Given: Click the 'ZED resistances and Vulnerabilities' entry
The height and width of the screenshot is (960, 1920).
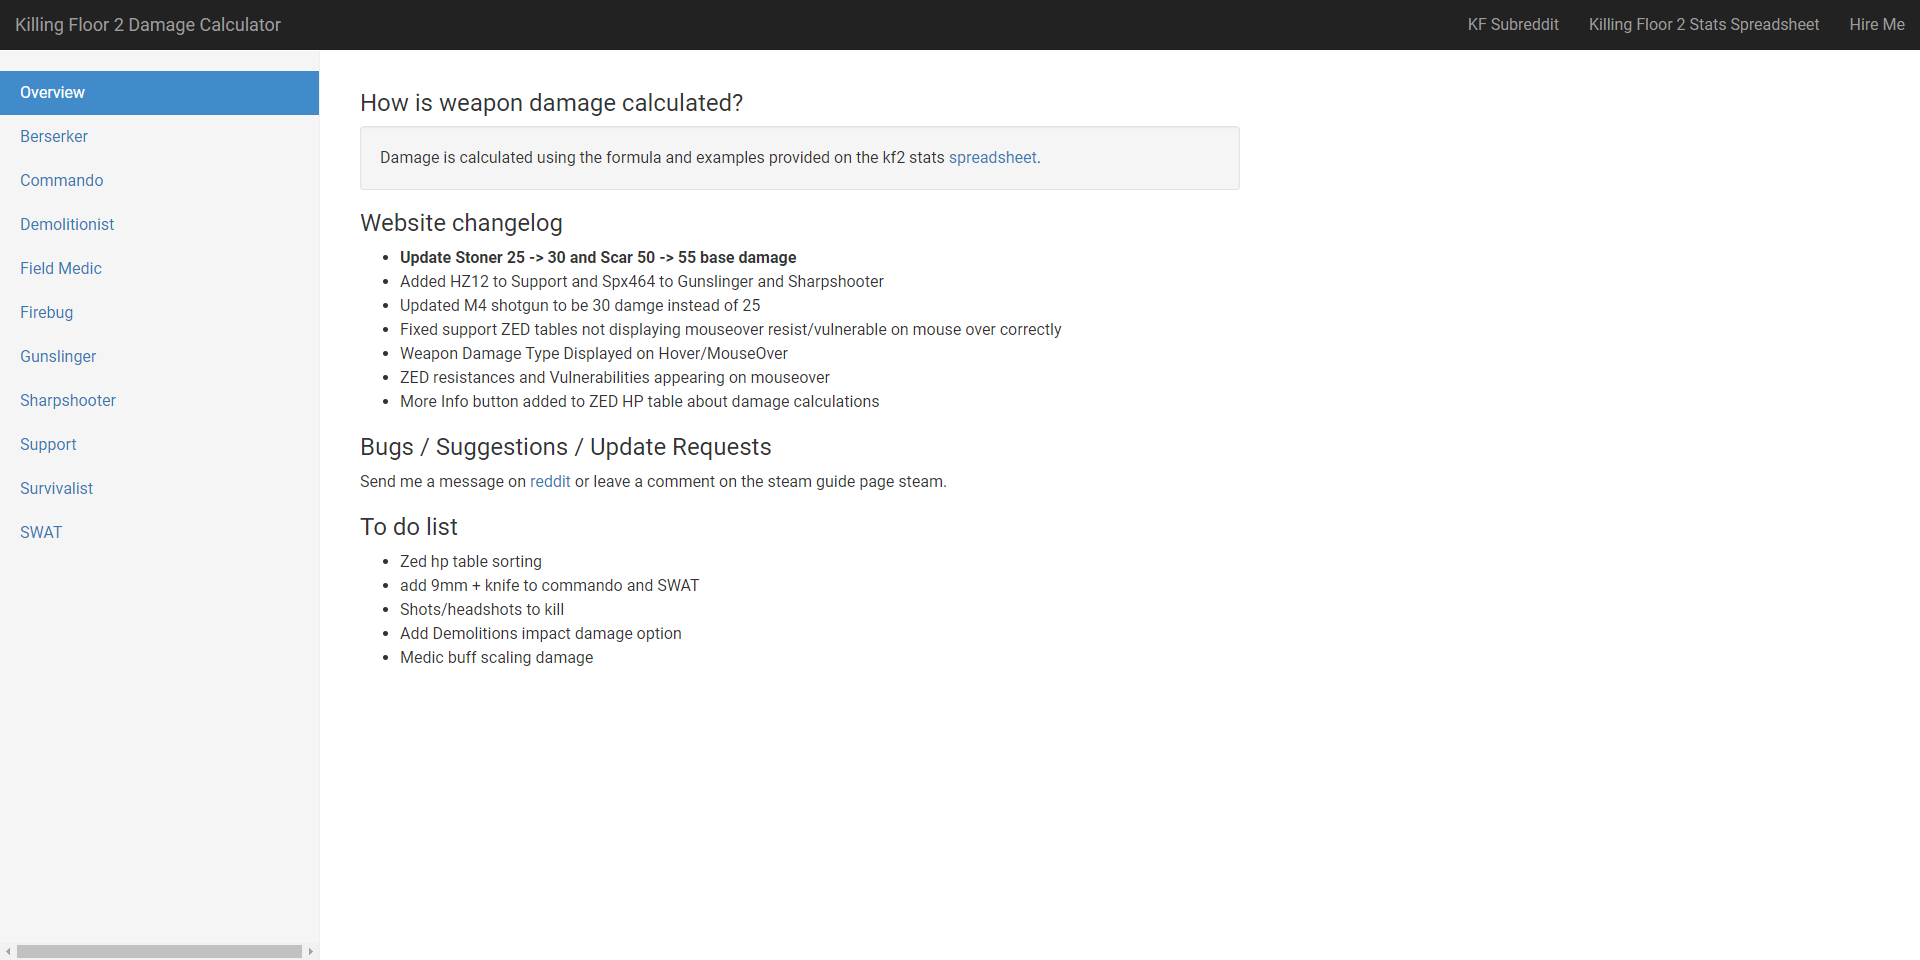Looking at the screenshot, I should (x=615, y=378).
